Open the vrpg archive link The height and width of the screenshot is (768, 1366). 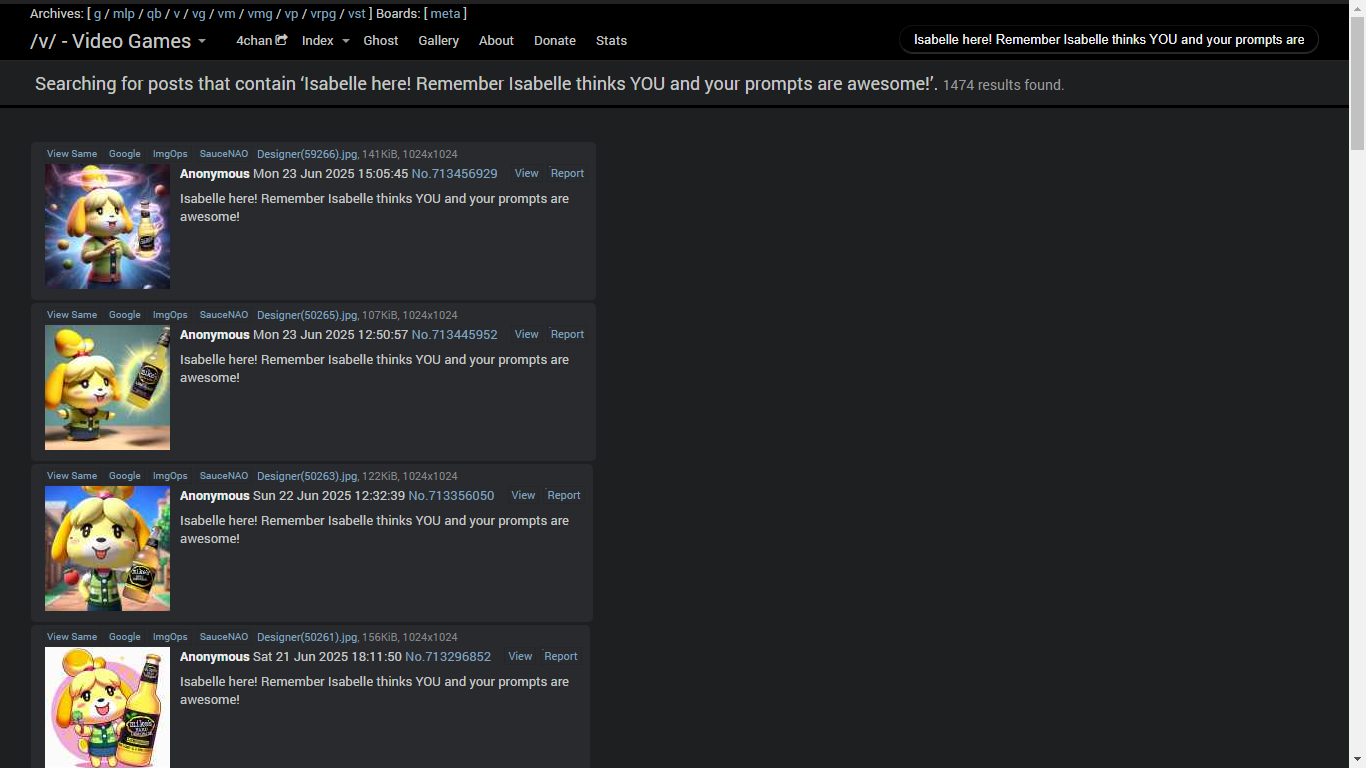(323, 14)
